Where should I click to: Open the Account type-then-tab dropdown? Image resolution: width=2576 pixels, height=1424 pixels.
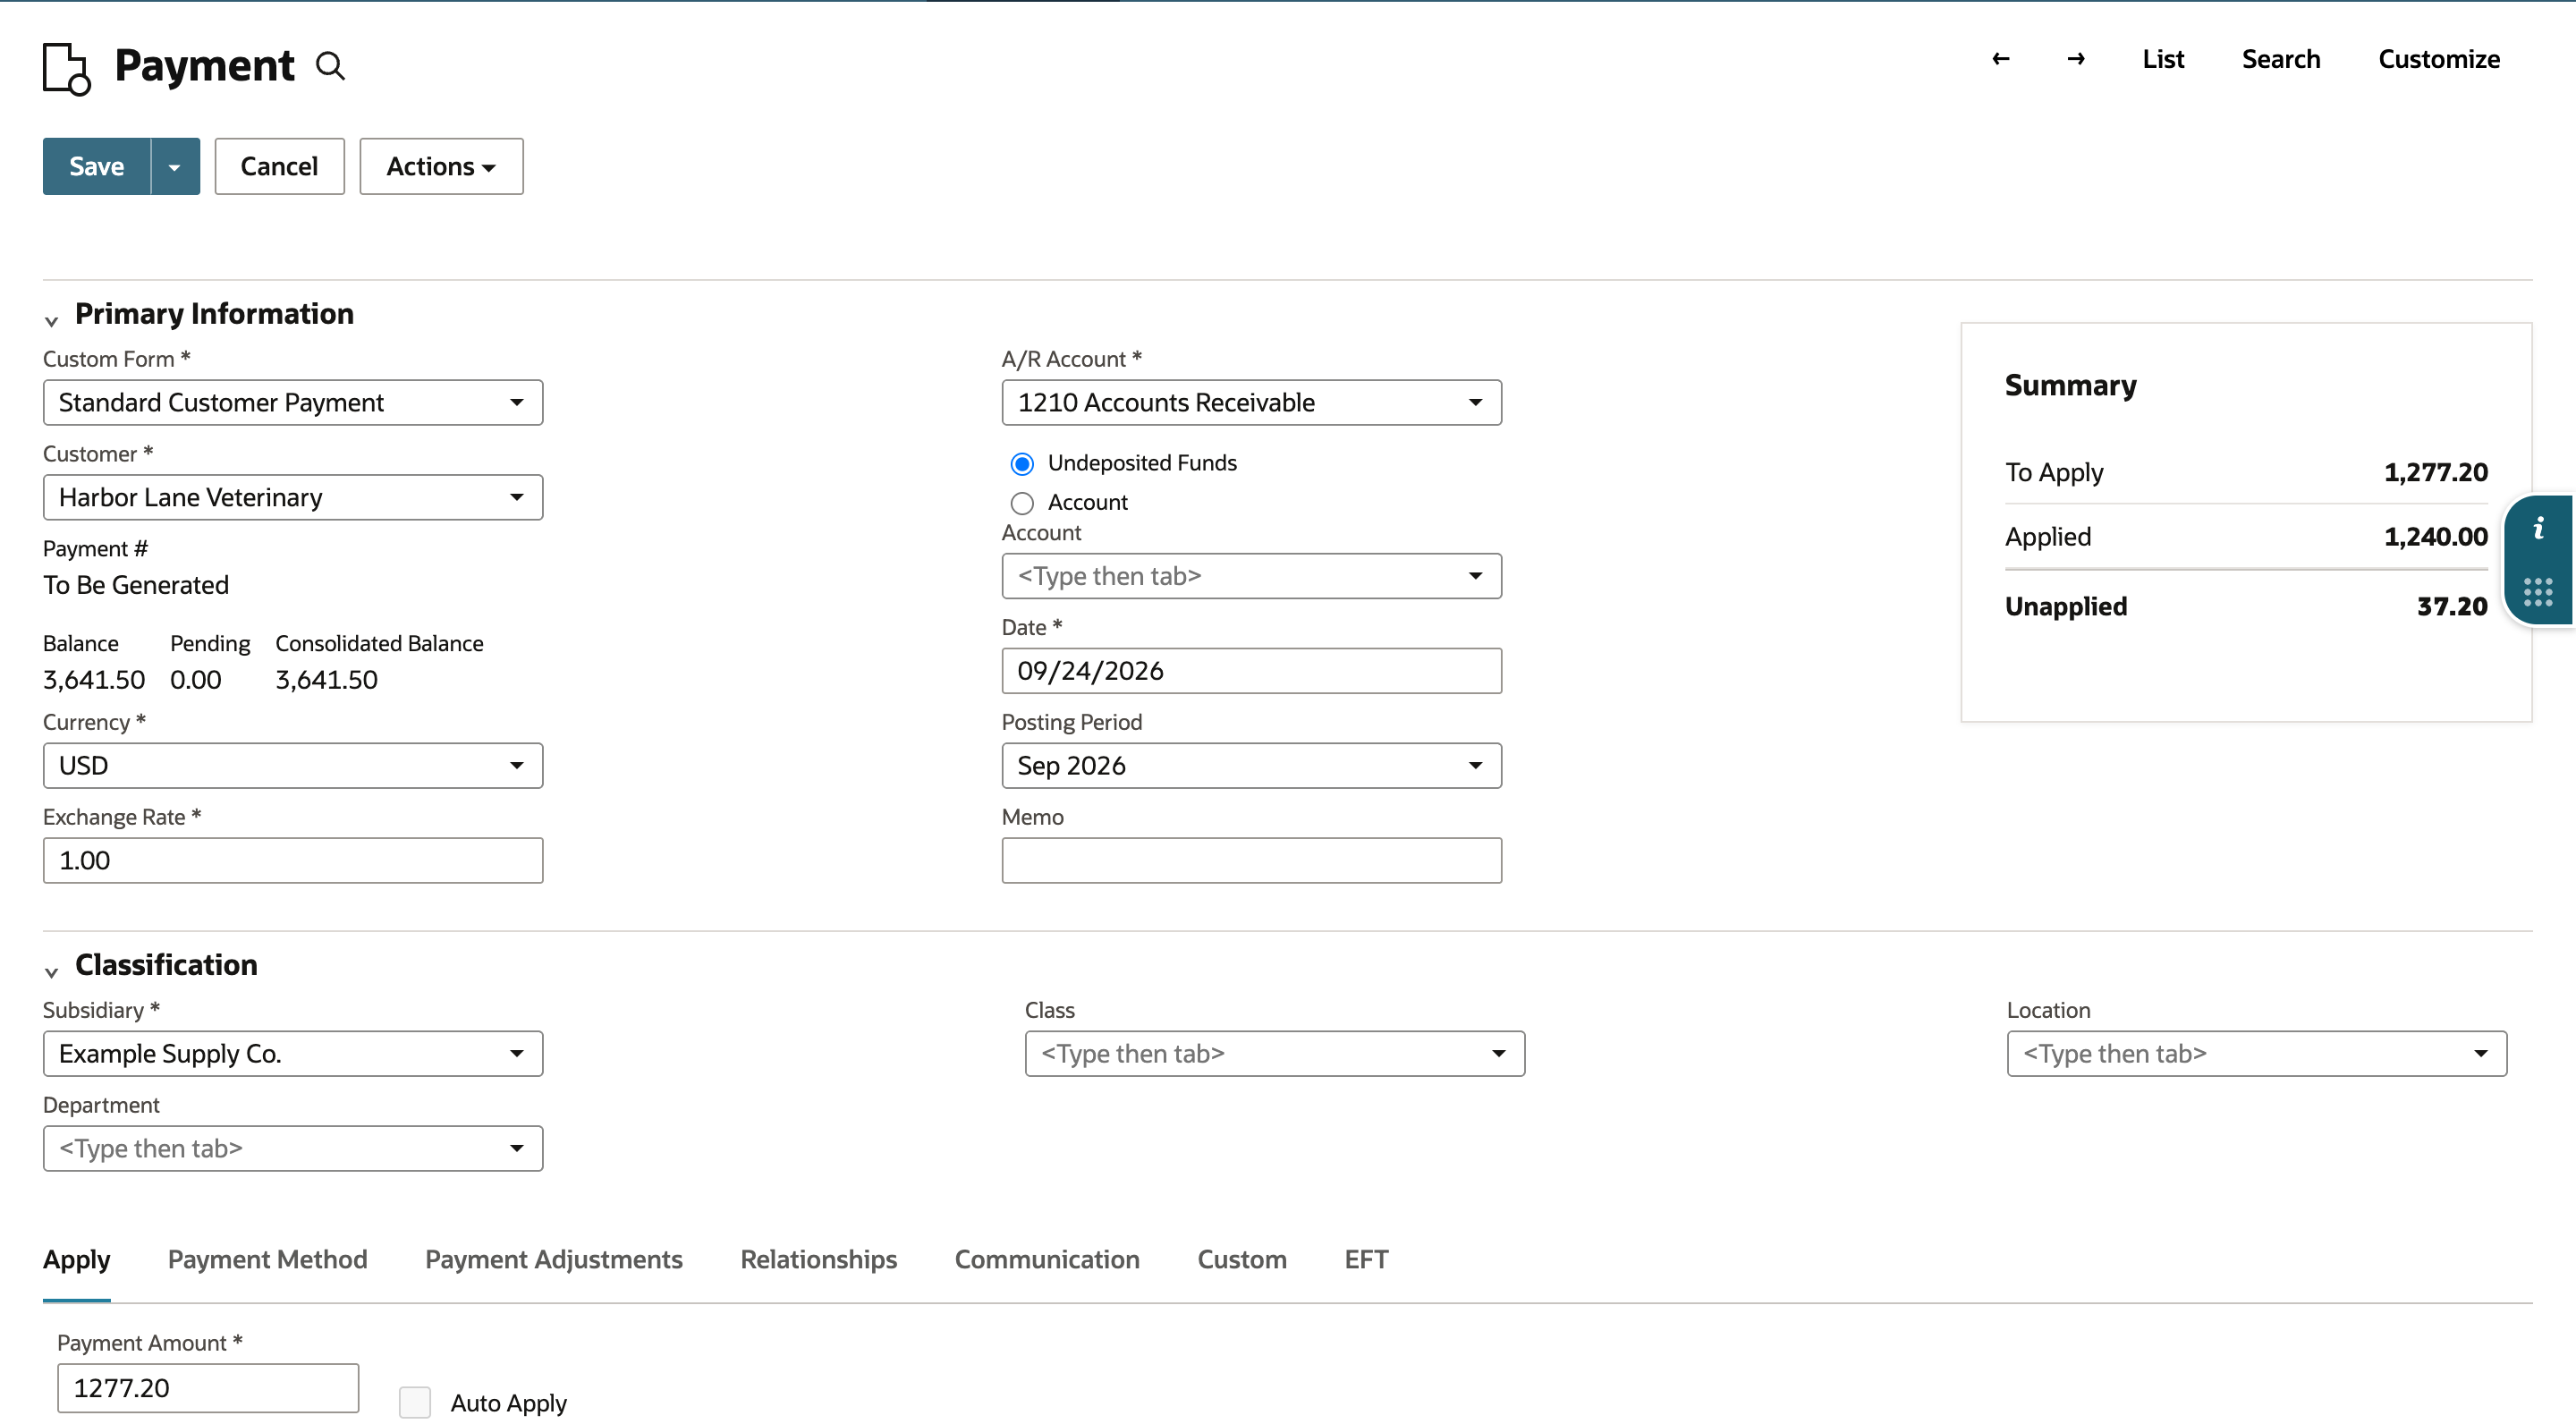pos(1252,576)
